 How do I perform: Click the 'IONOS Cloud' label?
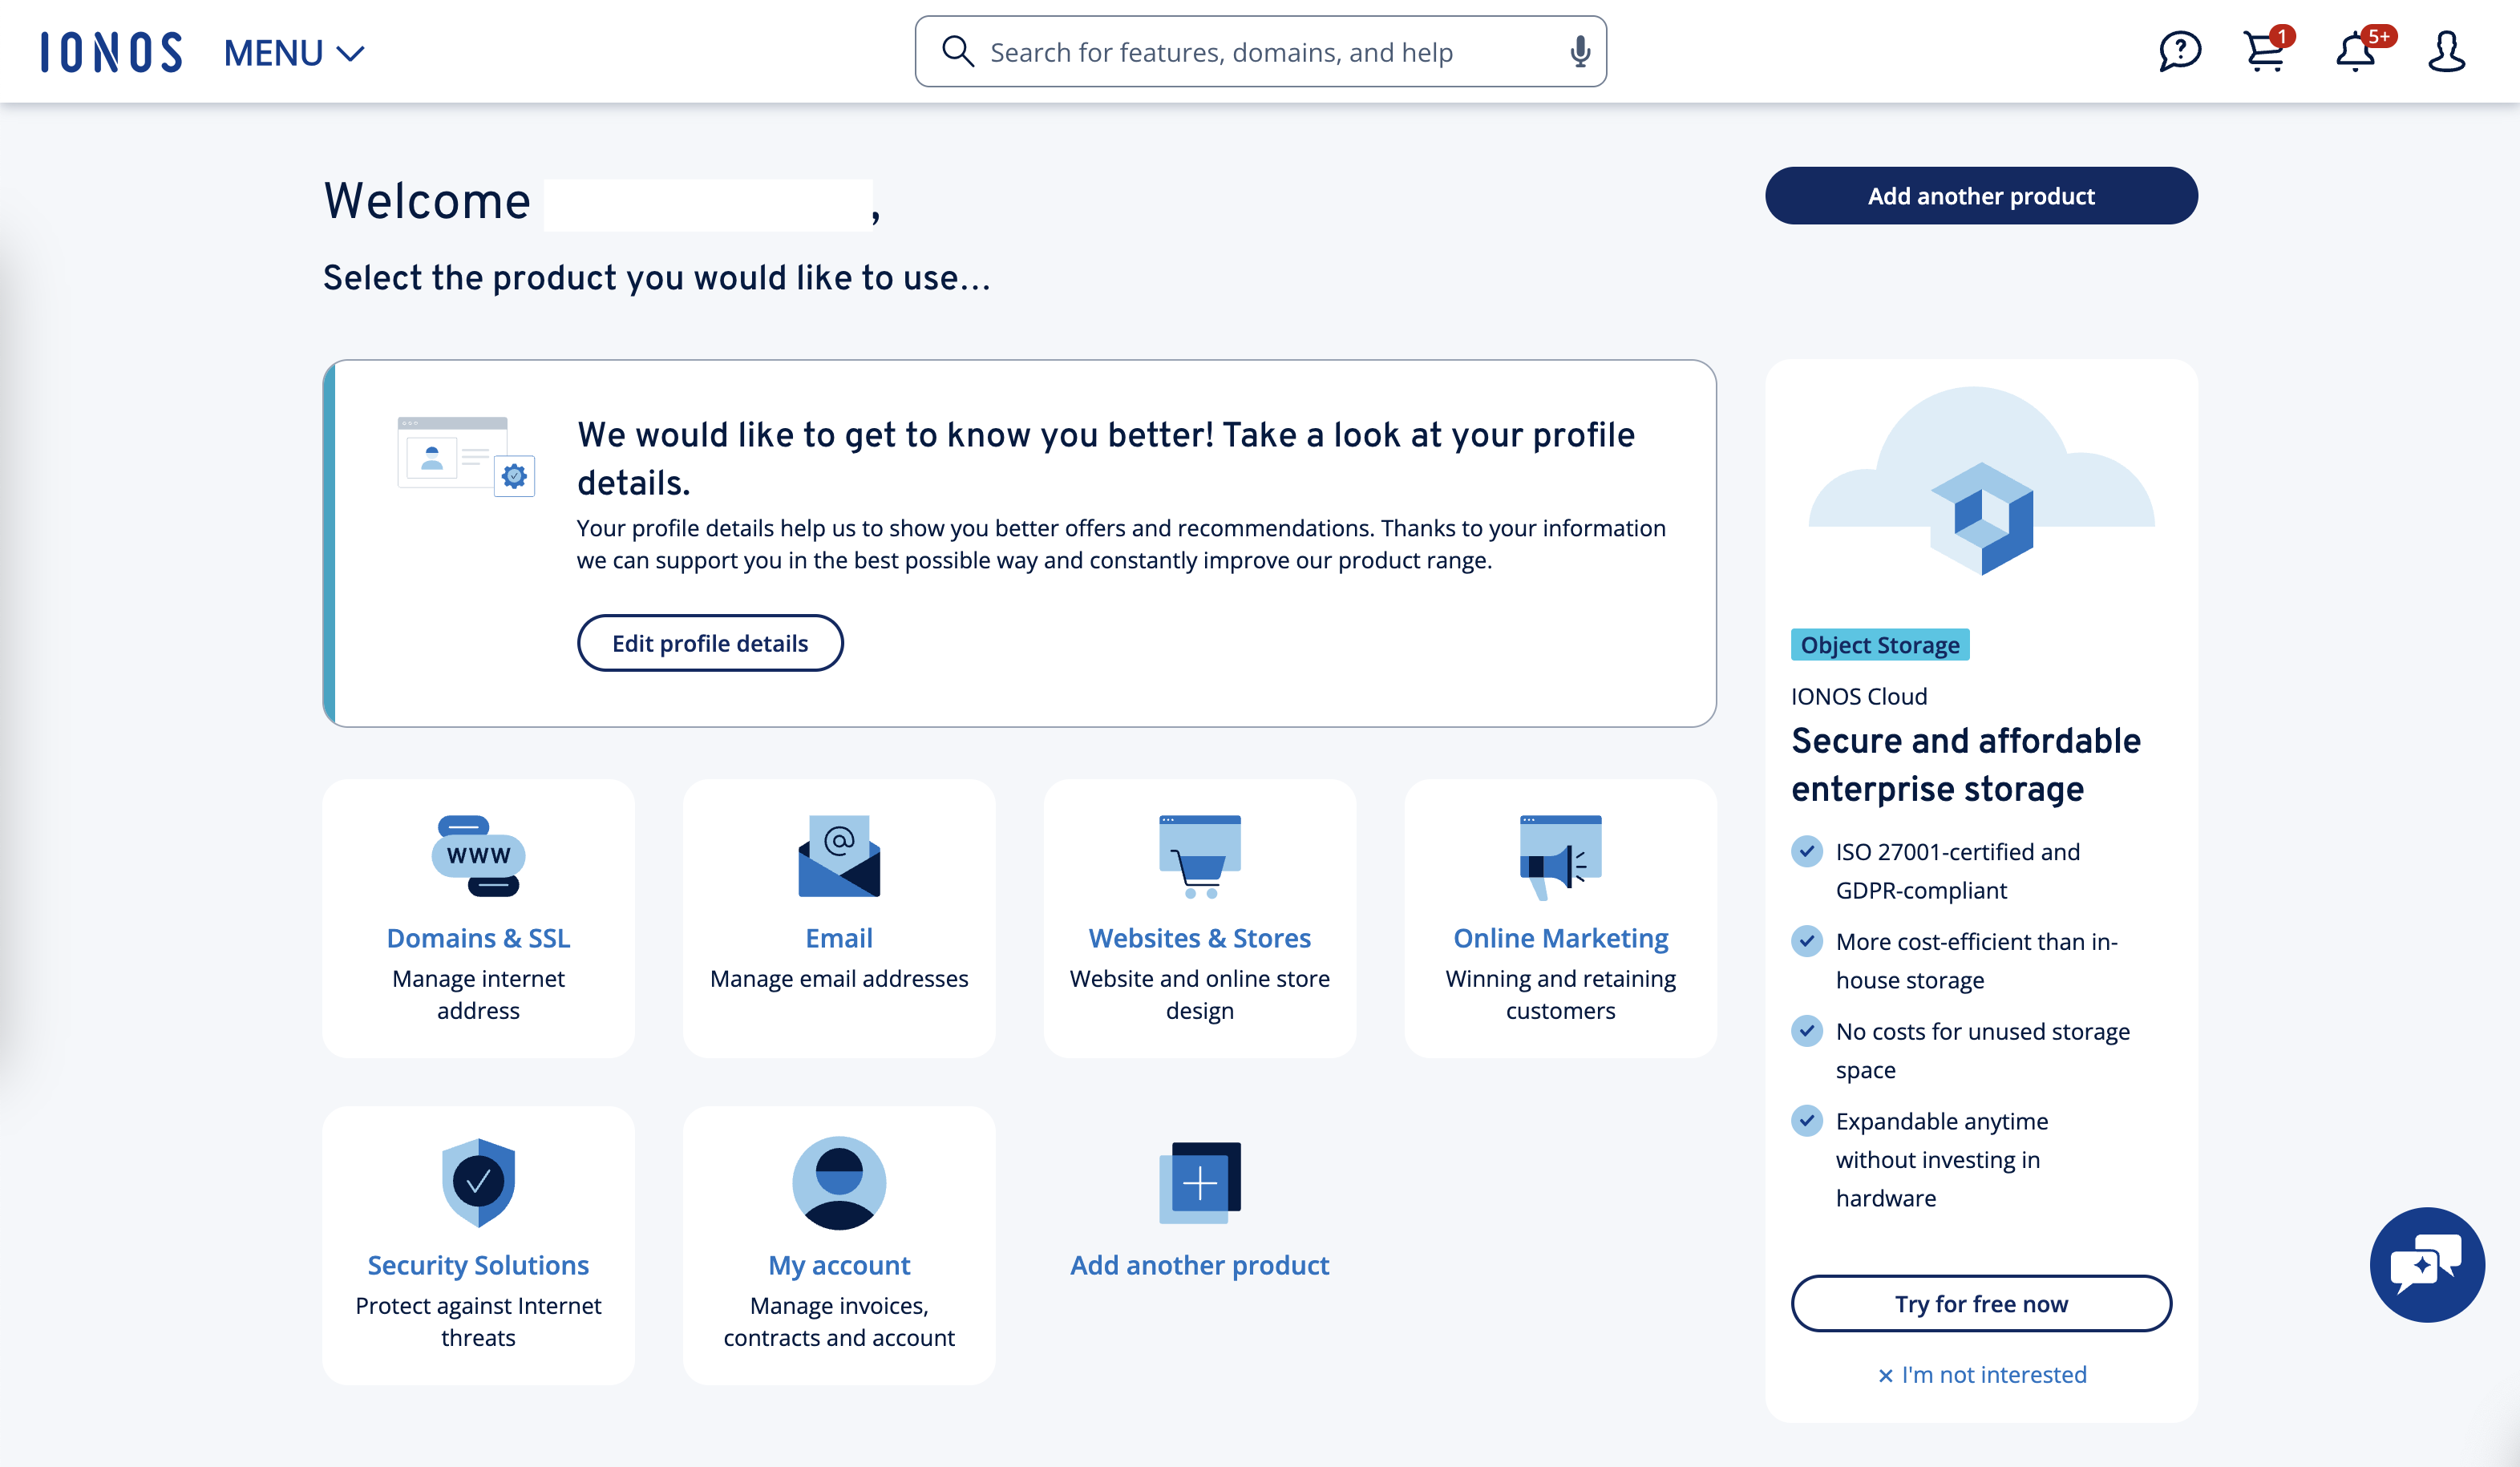point(1858,696)
